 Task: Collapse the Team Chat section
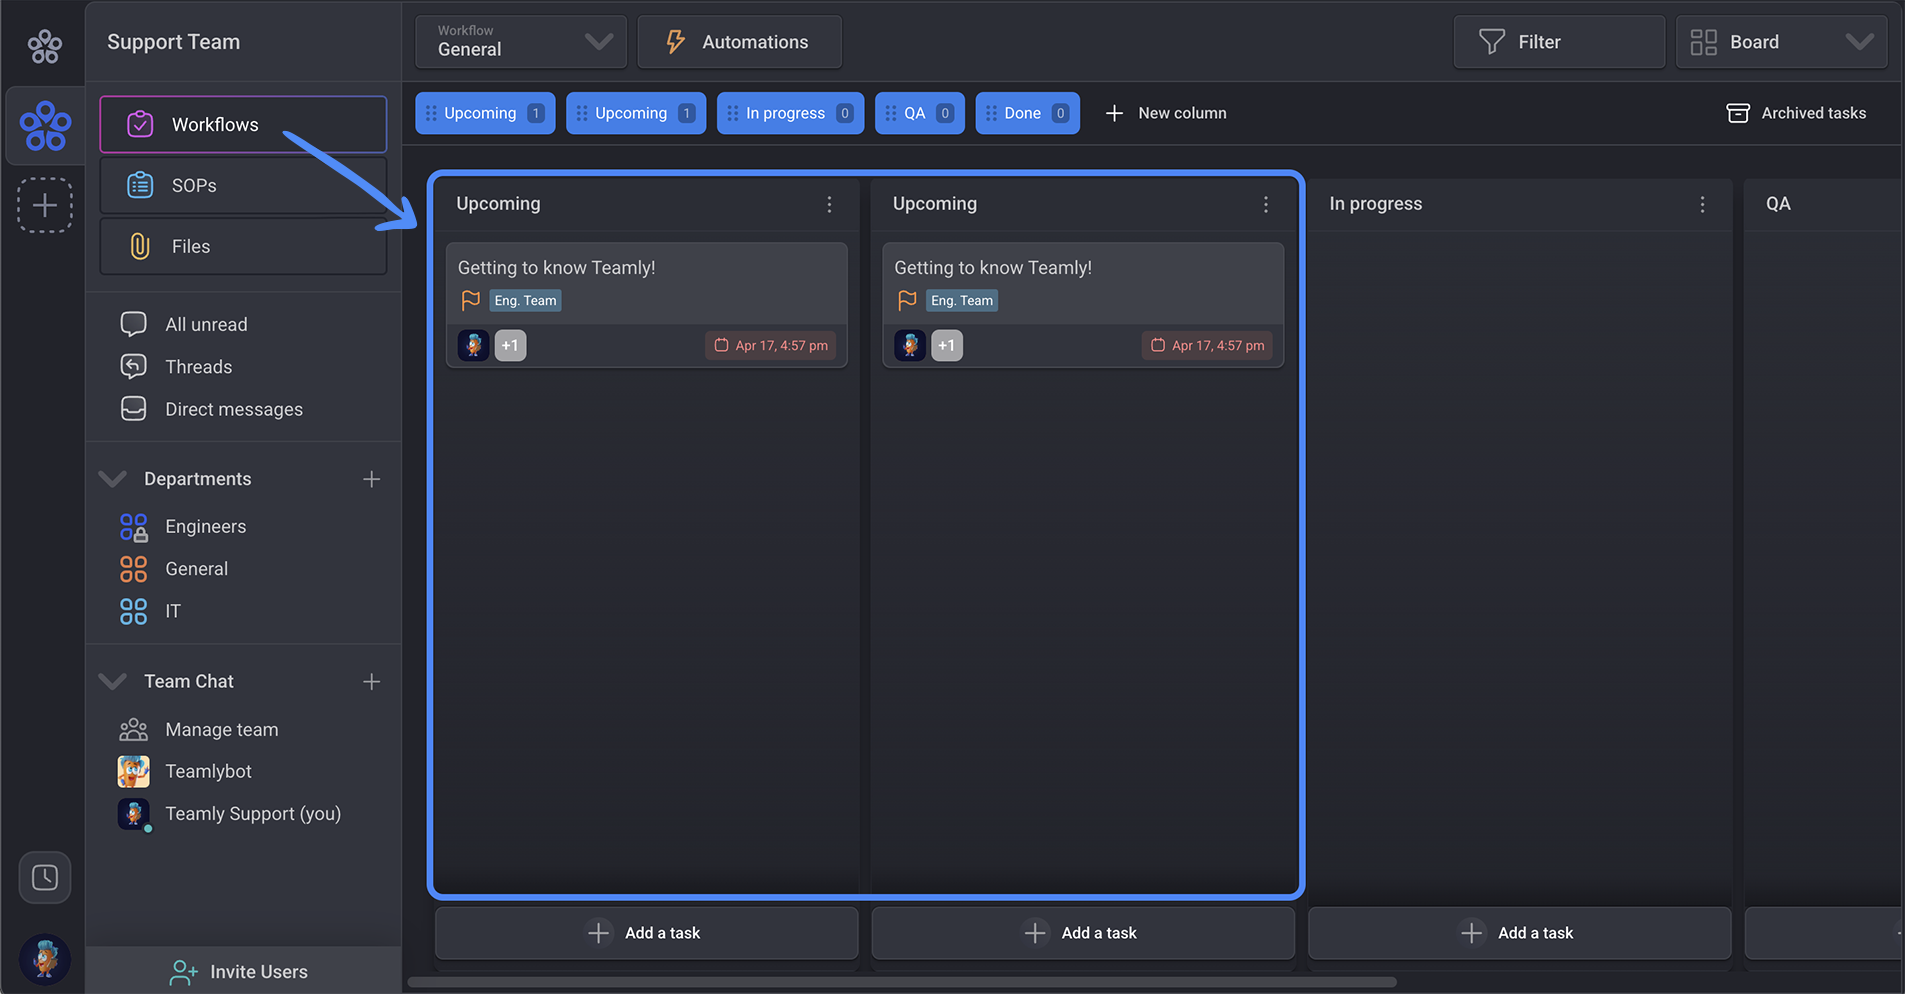click(113, 681)
